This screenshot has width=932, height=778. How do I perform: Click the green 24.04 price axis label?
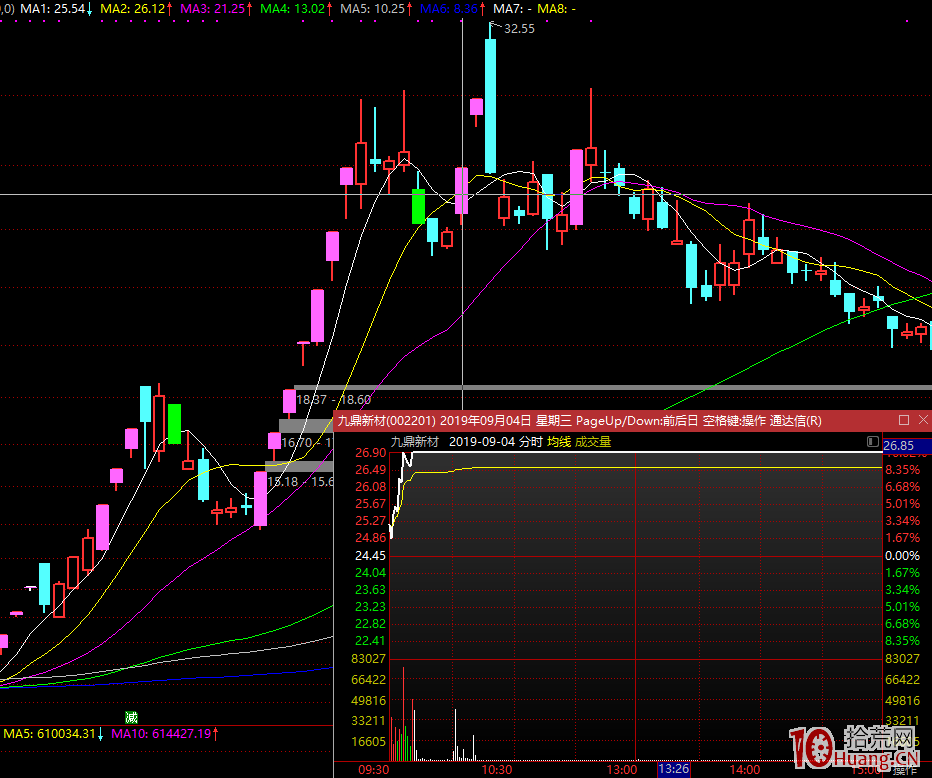pos(370,573)
